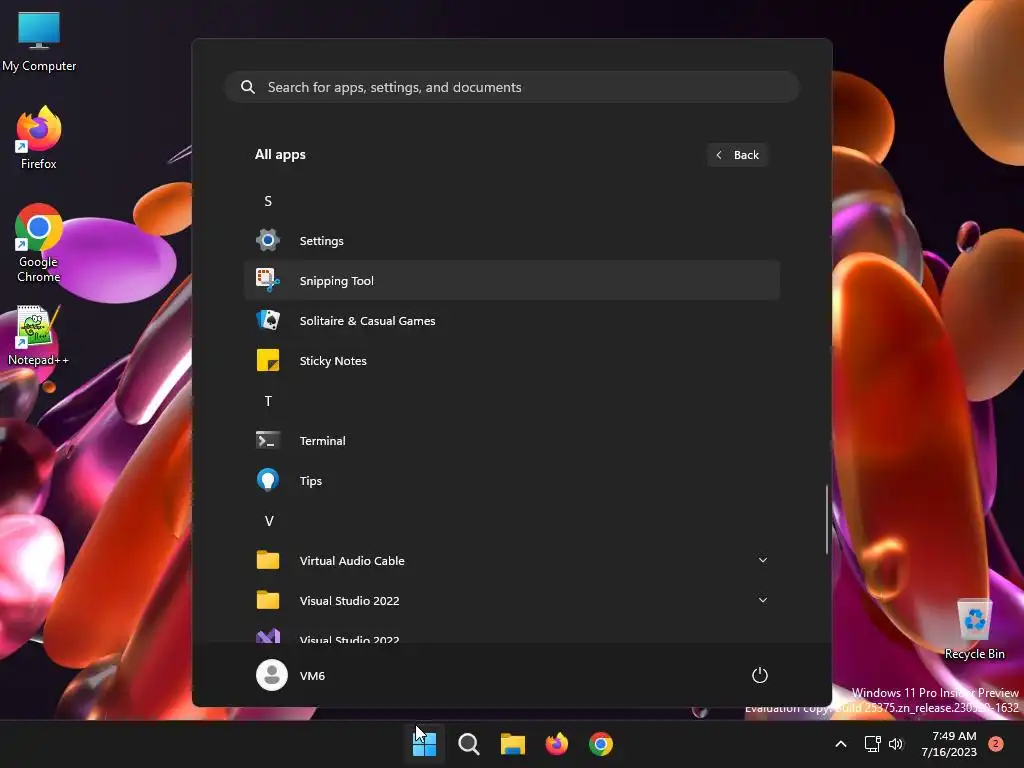The width and height of the screenshot is (1024, 768).
Task: Click the Settings app name text
Action: pyautogui.click(x=321, y=241)
